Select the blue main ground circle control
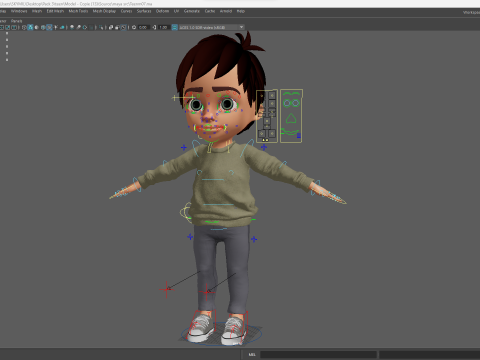The width and height of the screenshot is (480, 360). click(221, 333)
